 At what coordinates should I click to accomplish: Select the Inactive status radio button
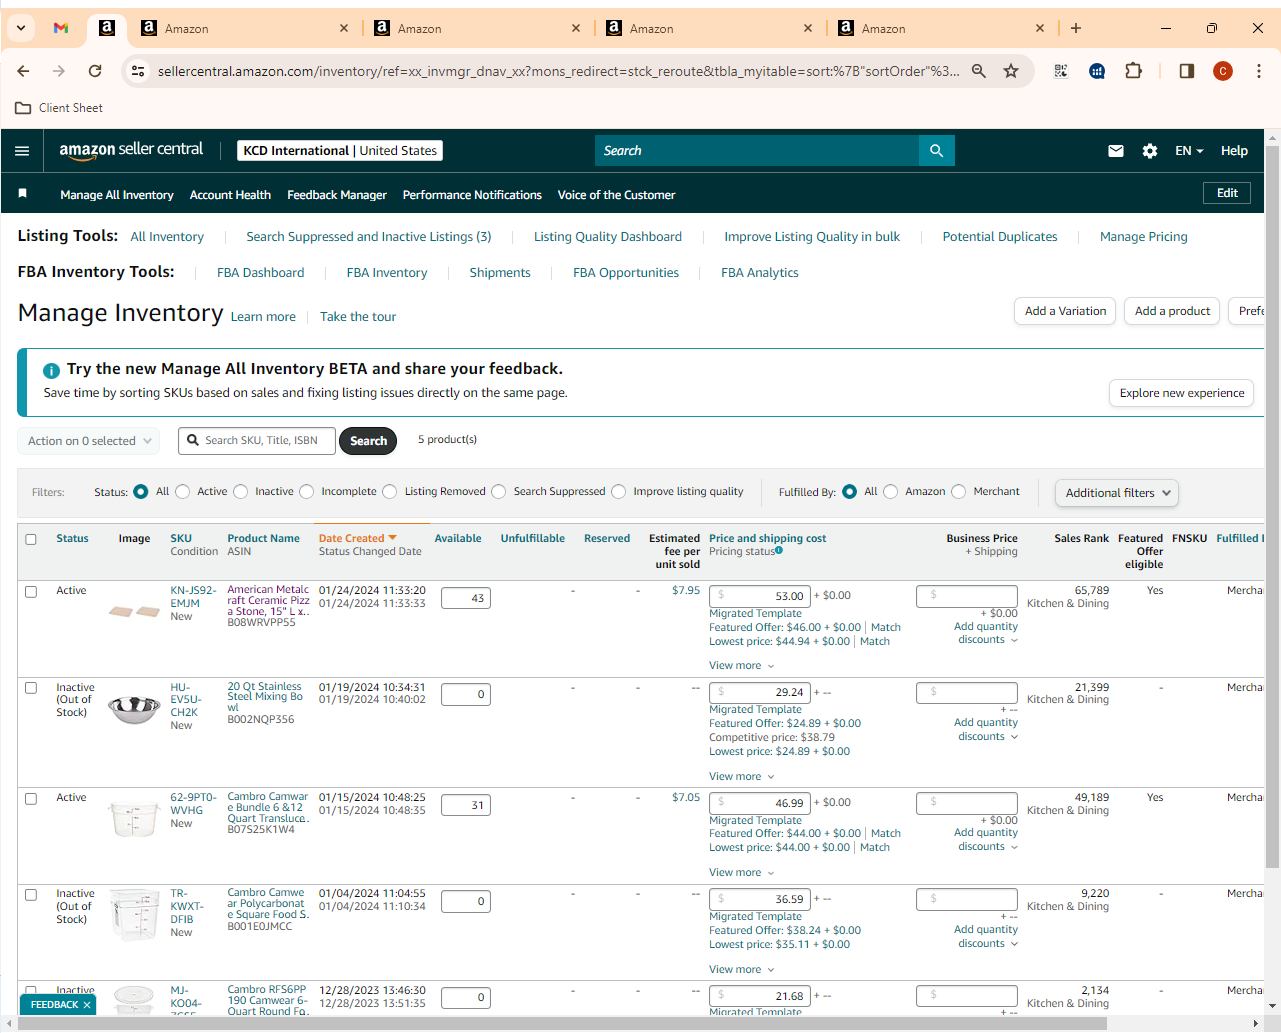[x=240, y=491]
